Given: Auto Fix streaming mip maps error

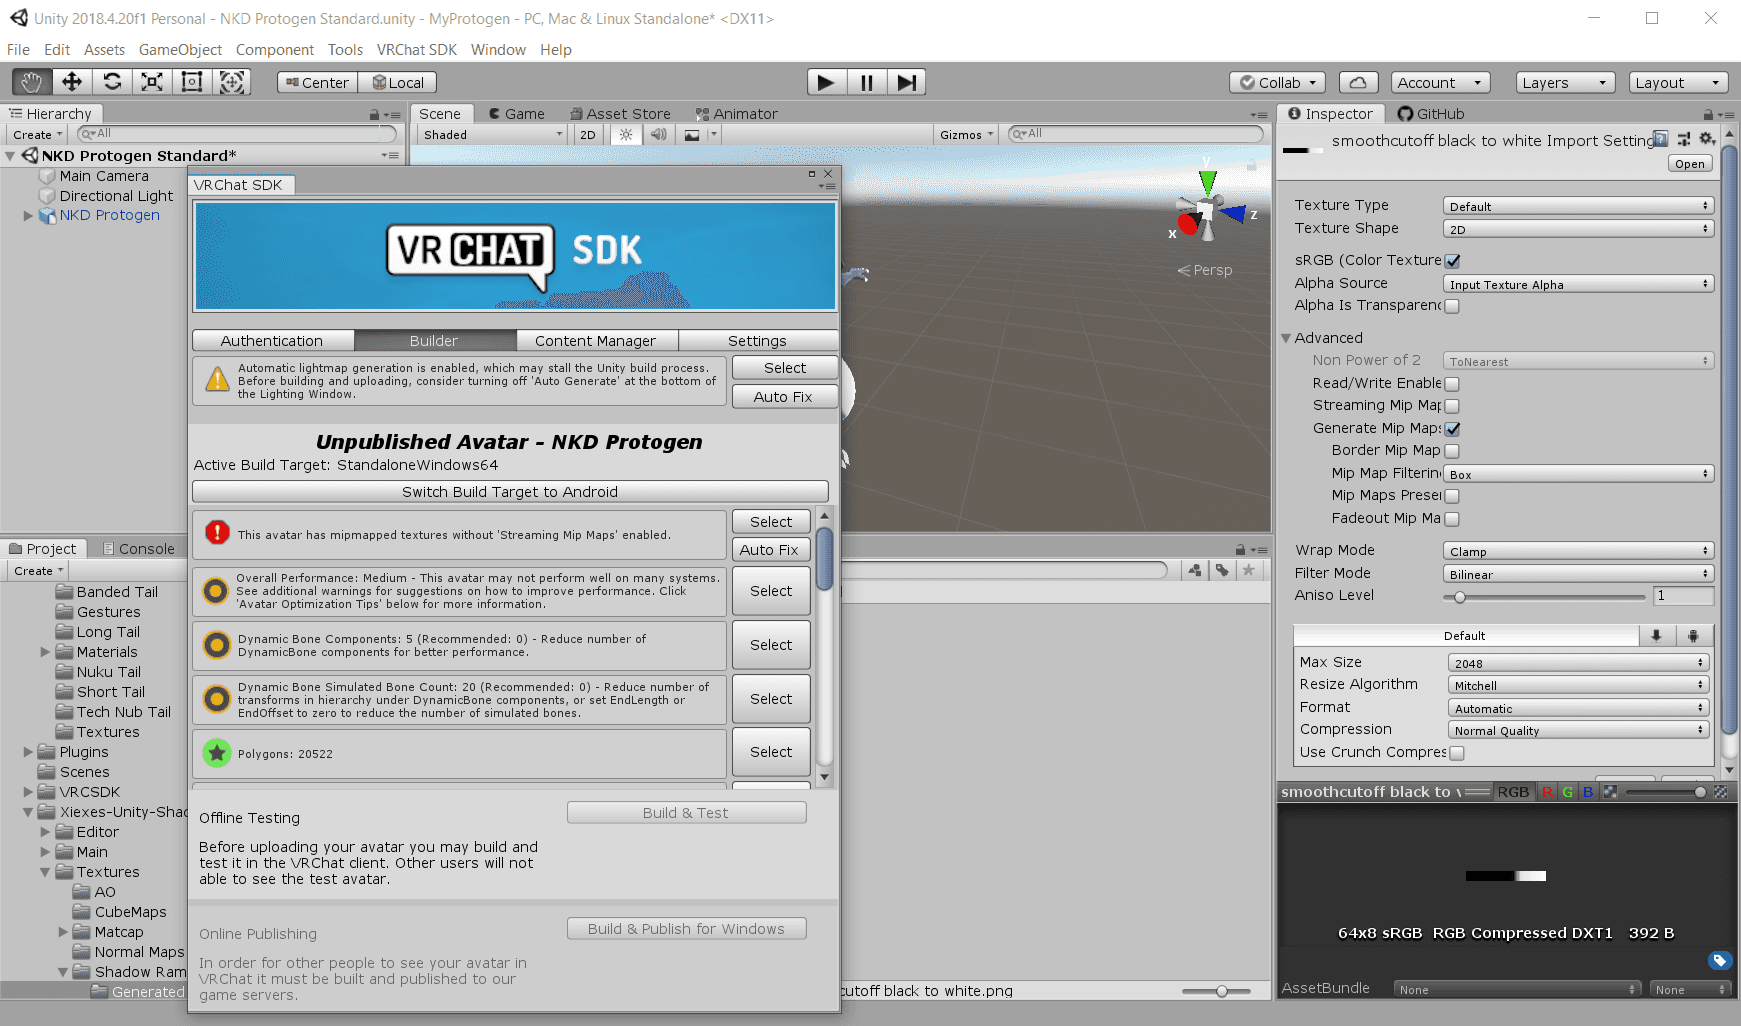Looking at the screenshot, I should 770,550.
